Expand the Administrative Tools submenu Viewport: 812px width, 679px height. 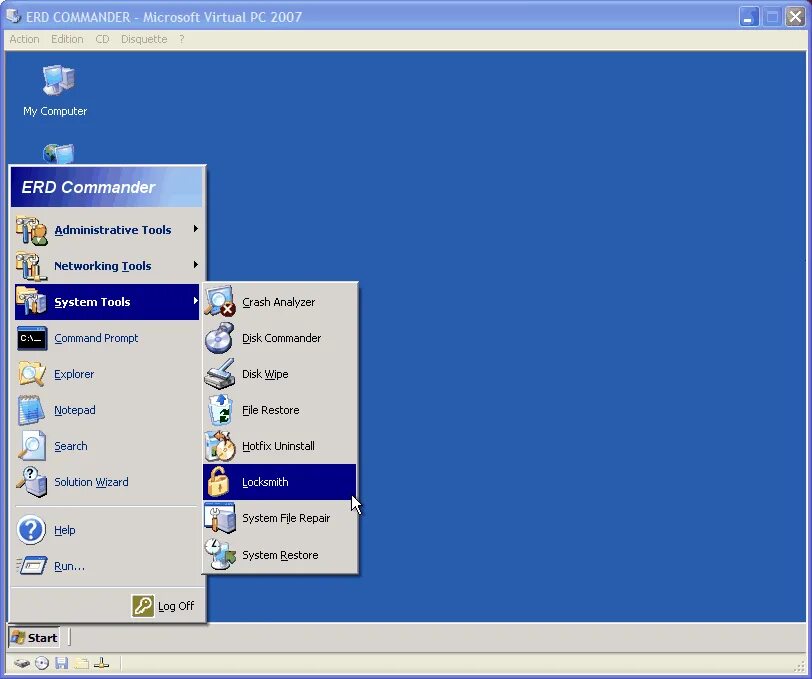pos(110,229)
